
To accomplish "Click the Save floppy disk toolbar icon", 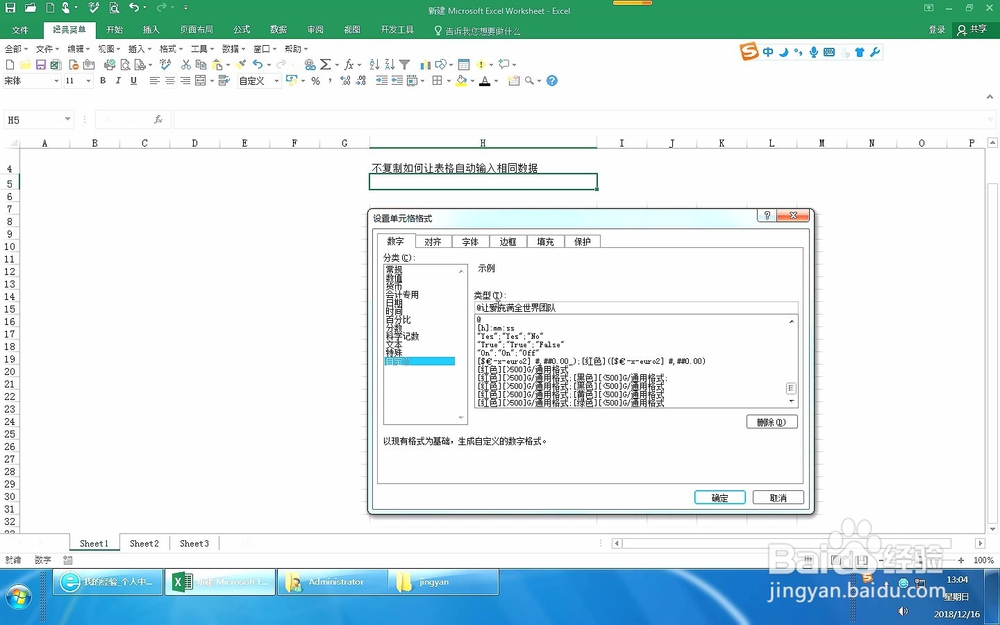I will (x=40, y=64).
